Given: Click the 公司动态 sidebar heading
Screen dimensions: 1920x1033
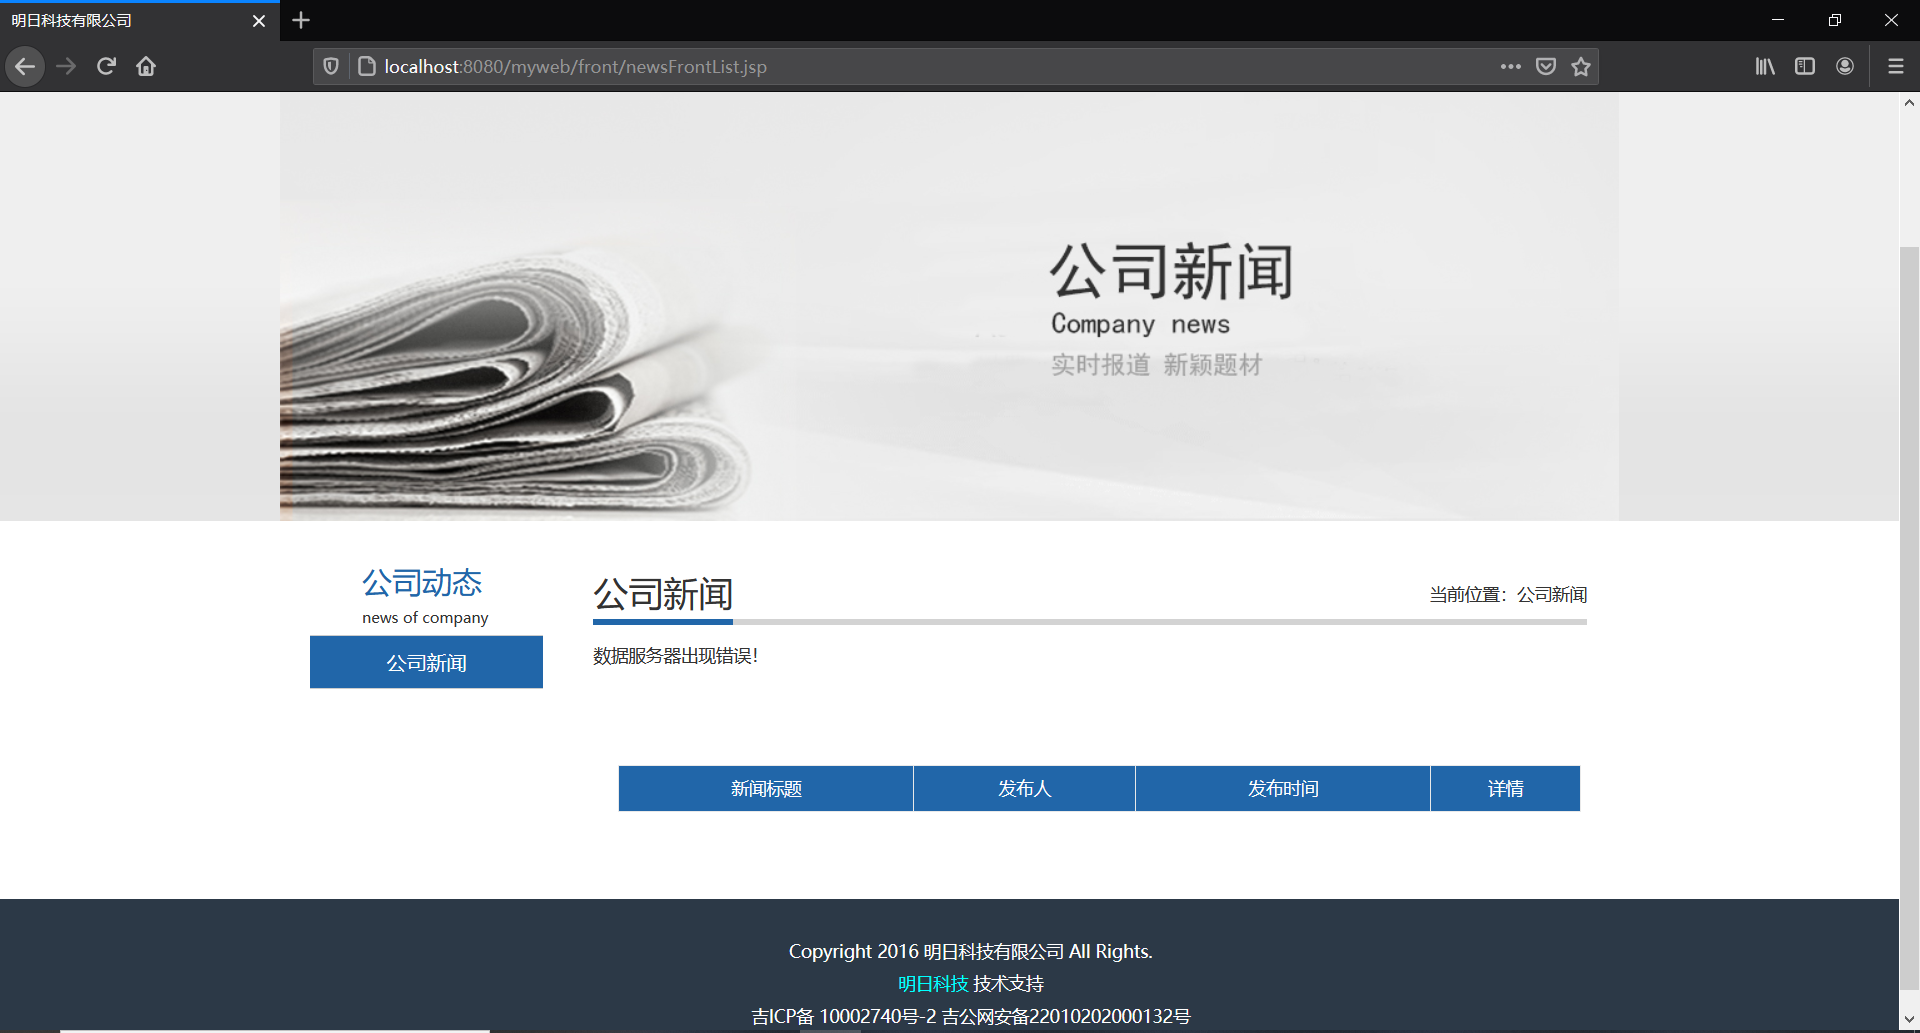Looking at the screenshot, I should 422,583.
